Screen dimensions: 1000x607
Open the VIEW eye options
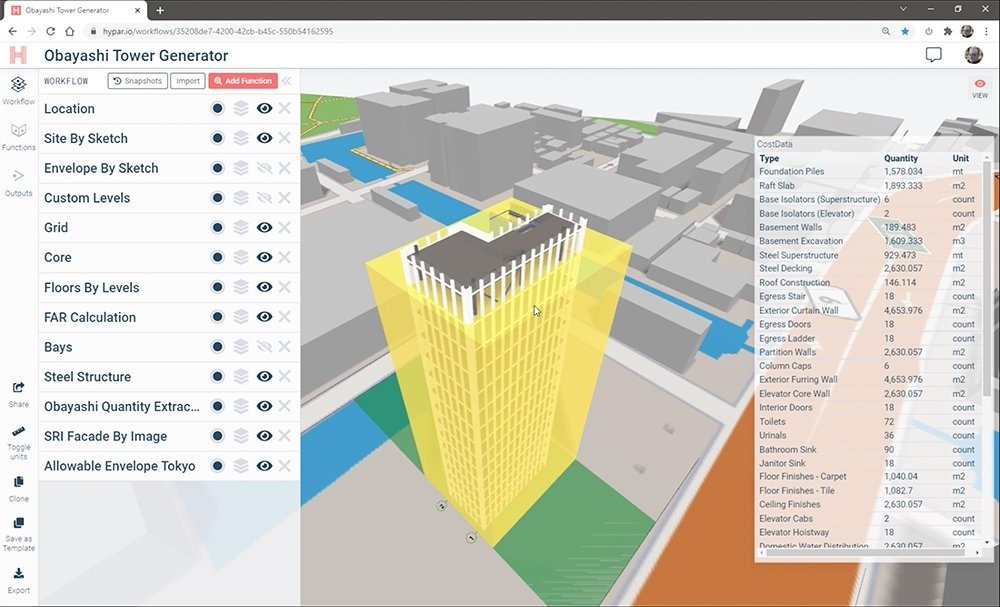click(980, 88)
